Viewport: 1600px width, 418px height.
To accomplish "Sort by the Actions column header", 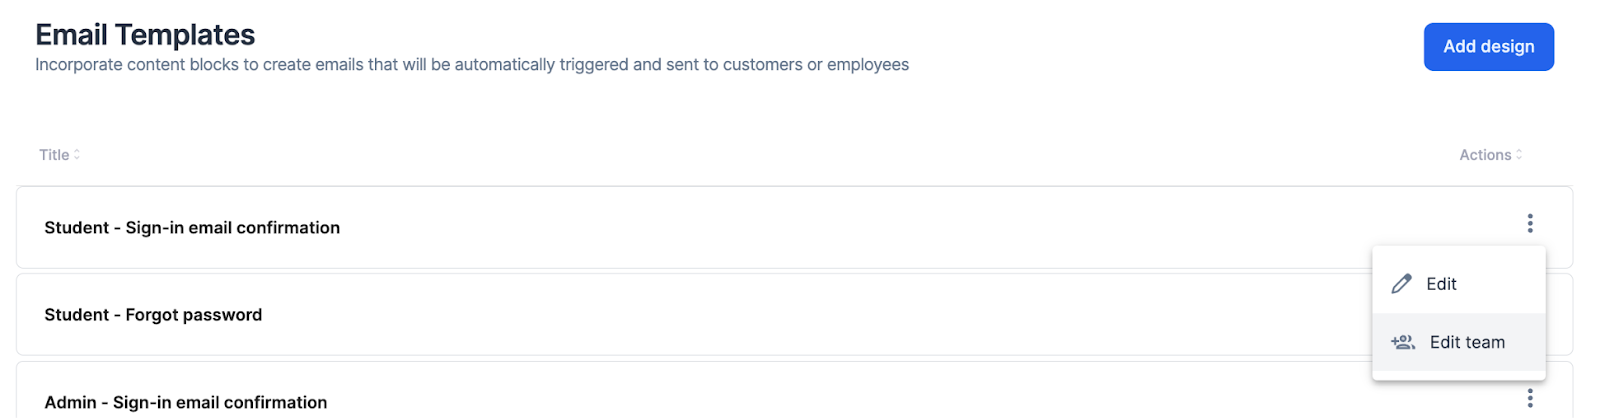I will click(x=1485, y=155).
